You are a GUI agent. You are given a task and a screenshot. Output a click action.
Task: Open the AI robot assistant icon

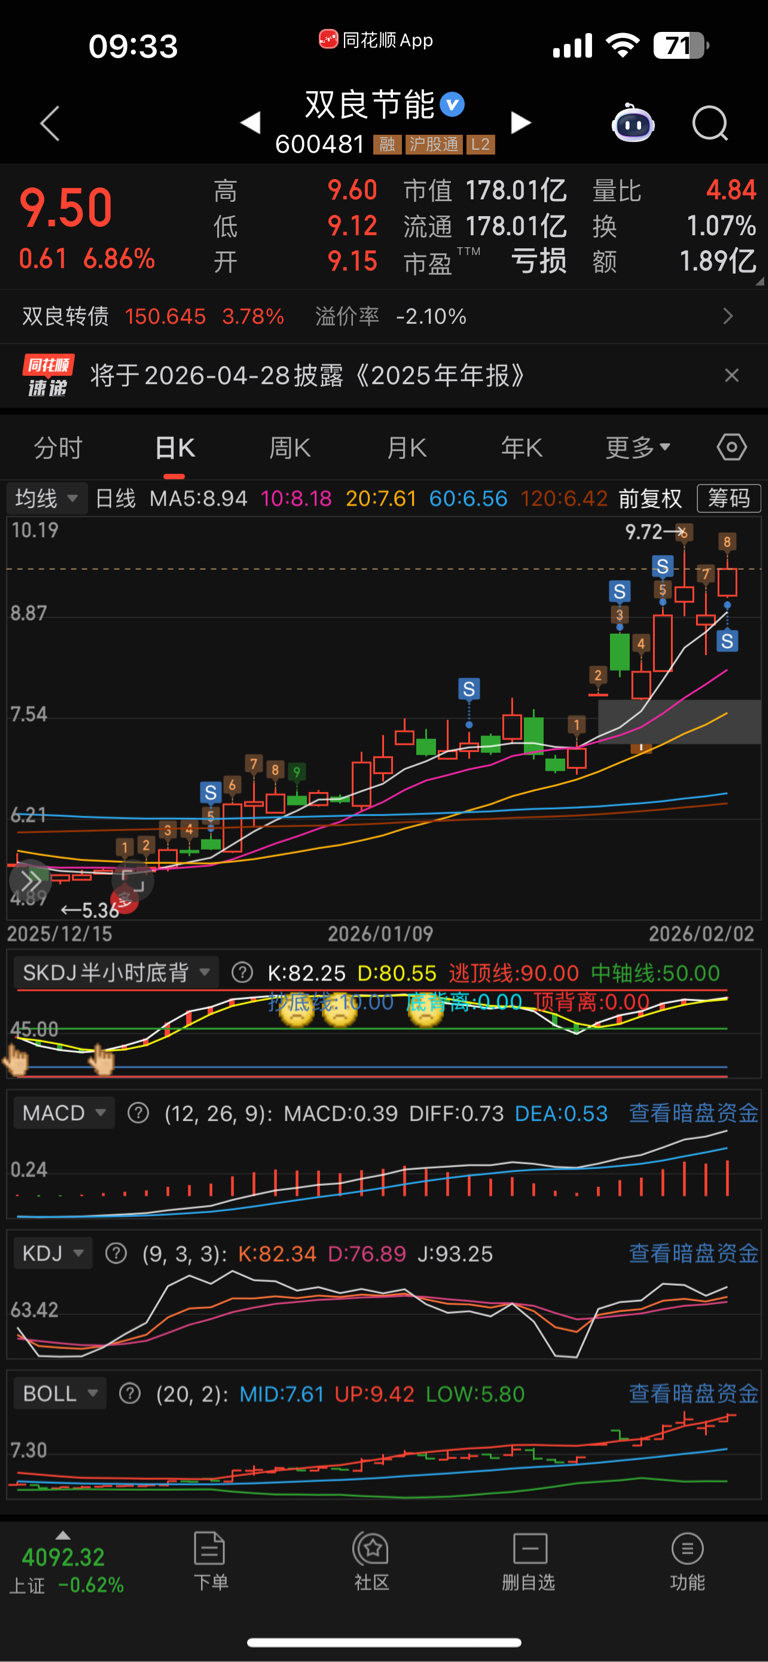coord(633,123)
